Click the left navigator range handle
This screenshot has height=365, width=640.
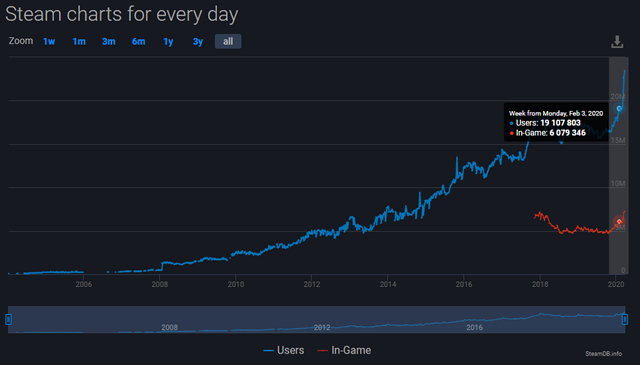tap(8, 319)
